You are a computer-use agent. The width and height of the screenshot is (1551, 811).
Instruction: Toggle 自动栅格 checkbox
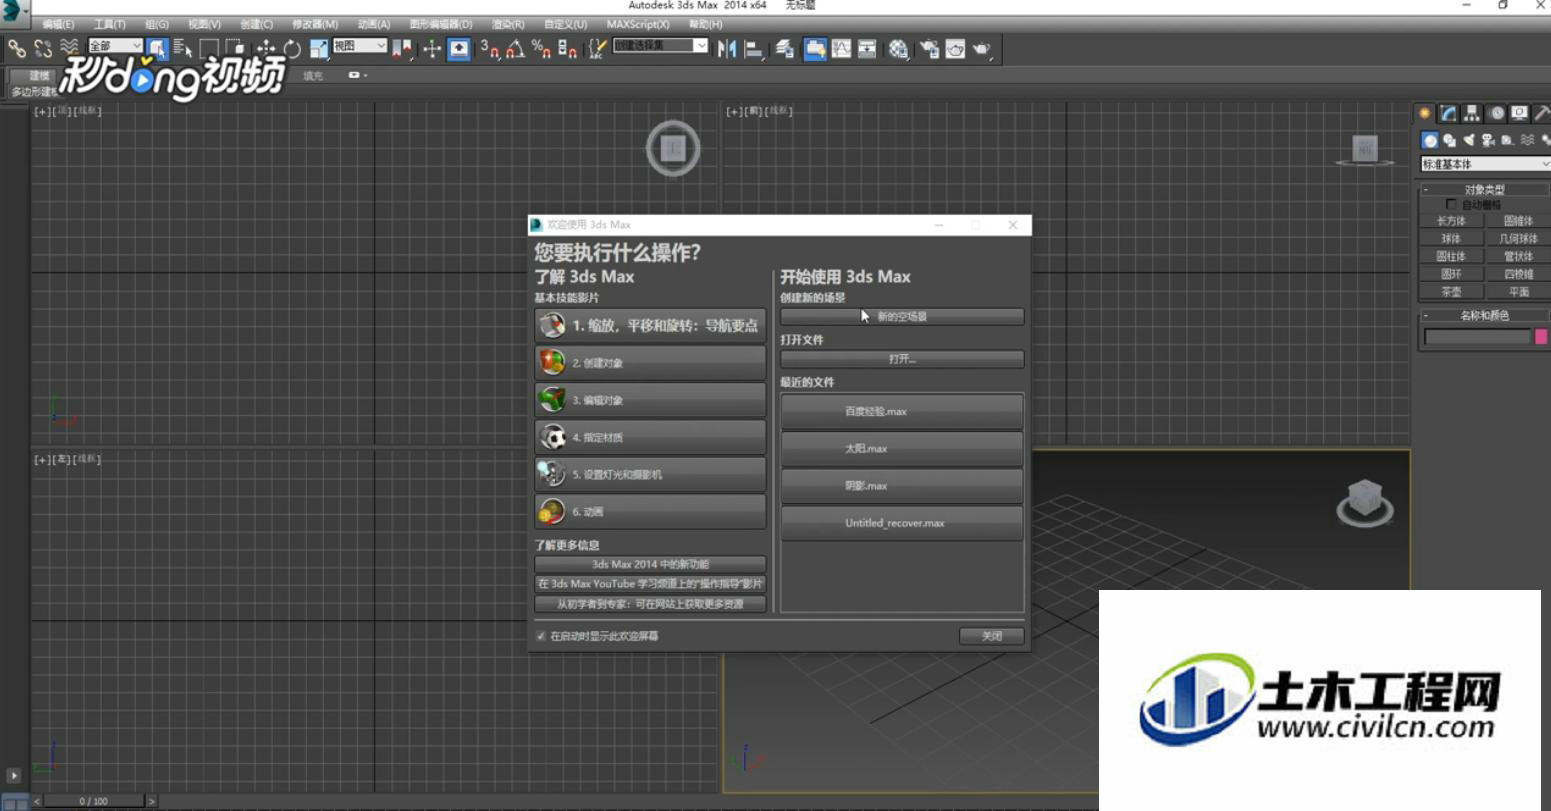click(1451, 204)
